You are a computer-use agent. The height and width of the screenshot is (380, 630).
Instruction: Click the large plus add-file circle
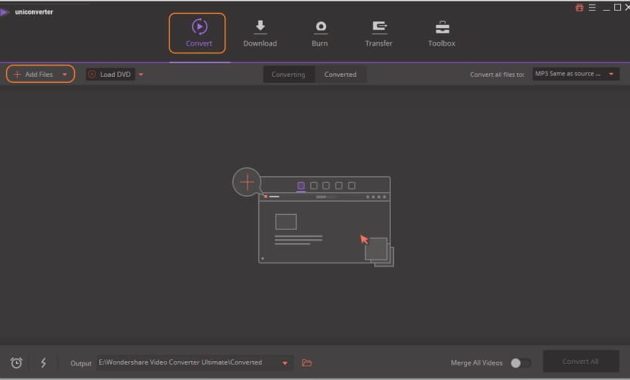[x=247, y=182]
